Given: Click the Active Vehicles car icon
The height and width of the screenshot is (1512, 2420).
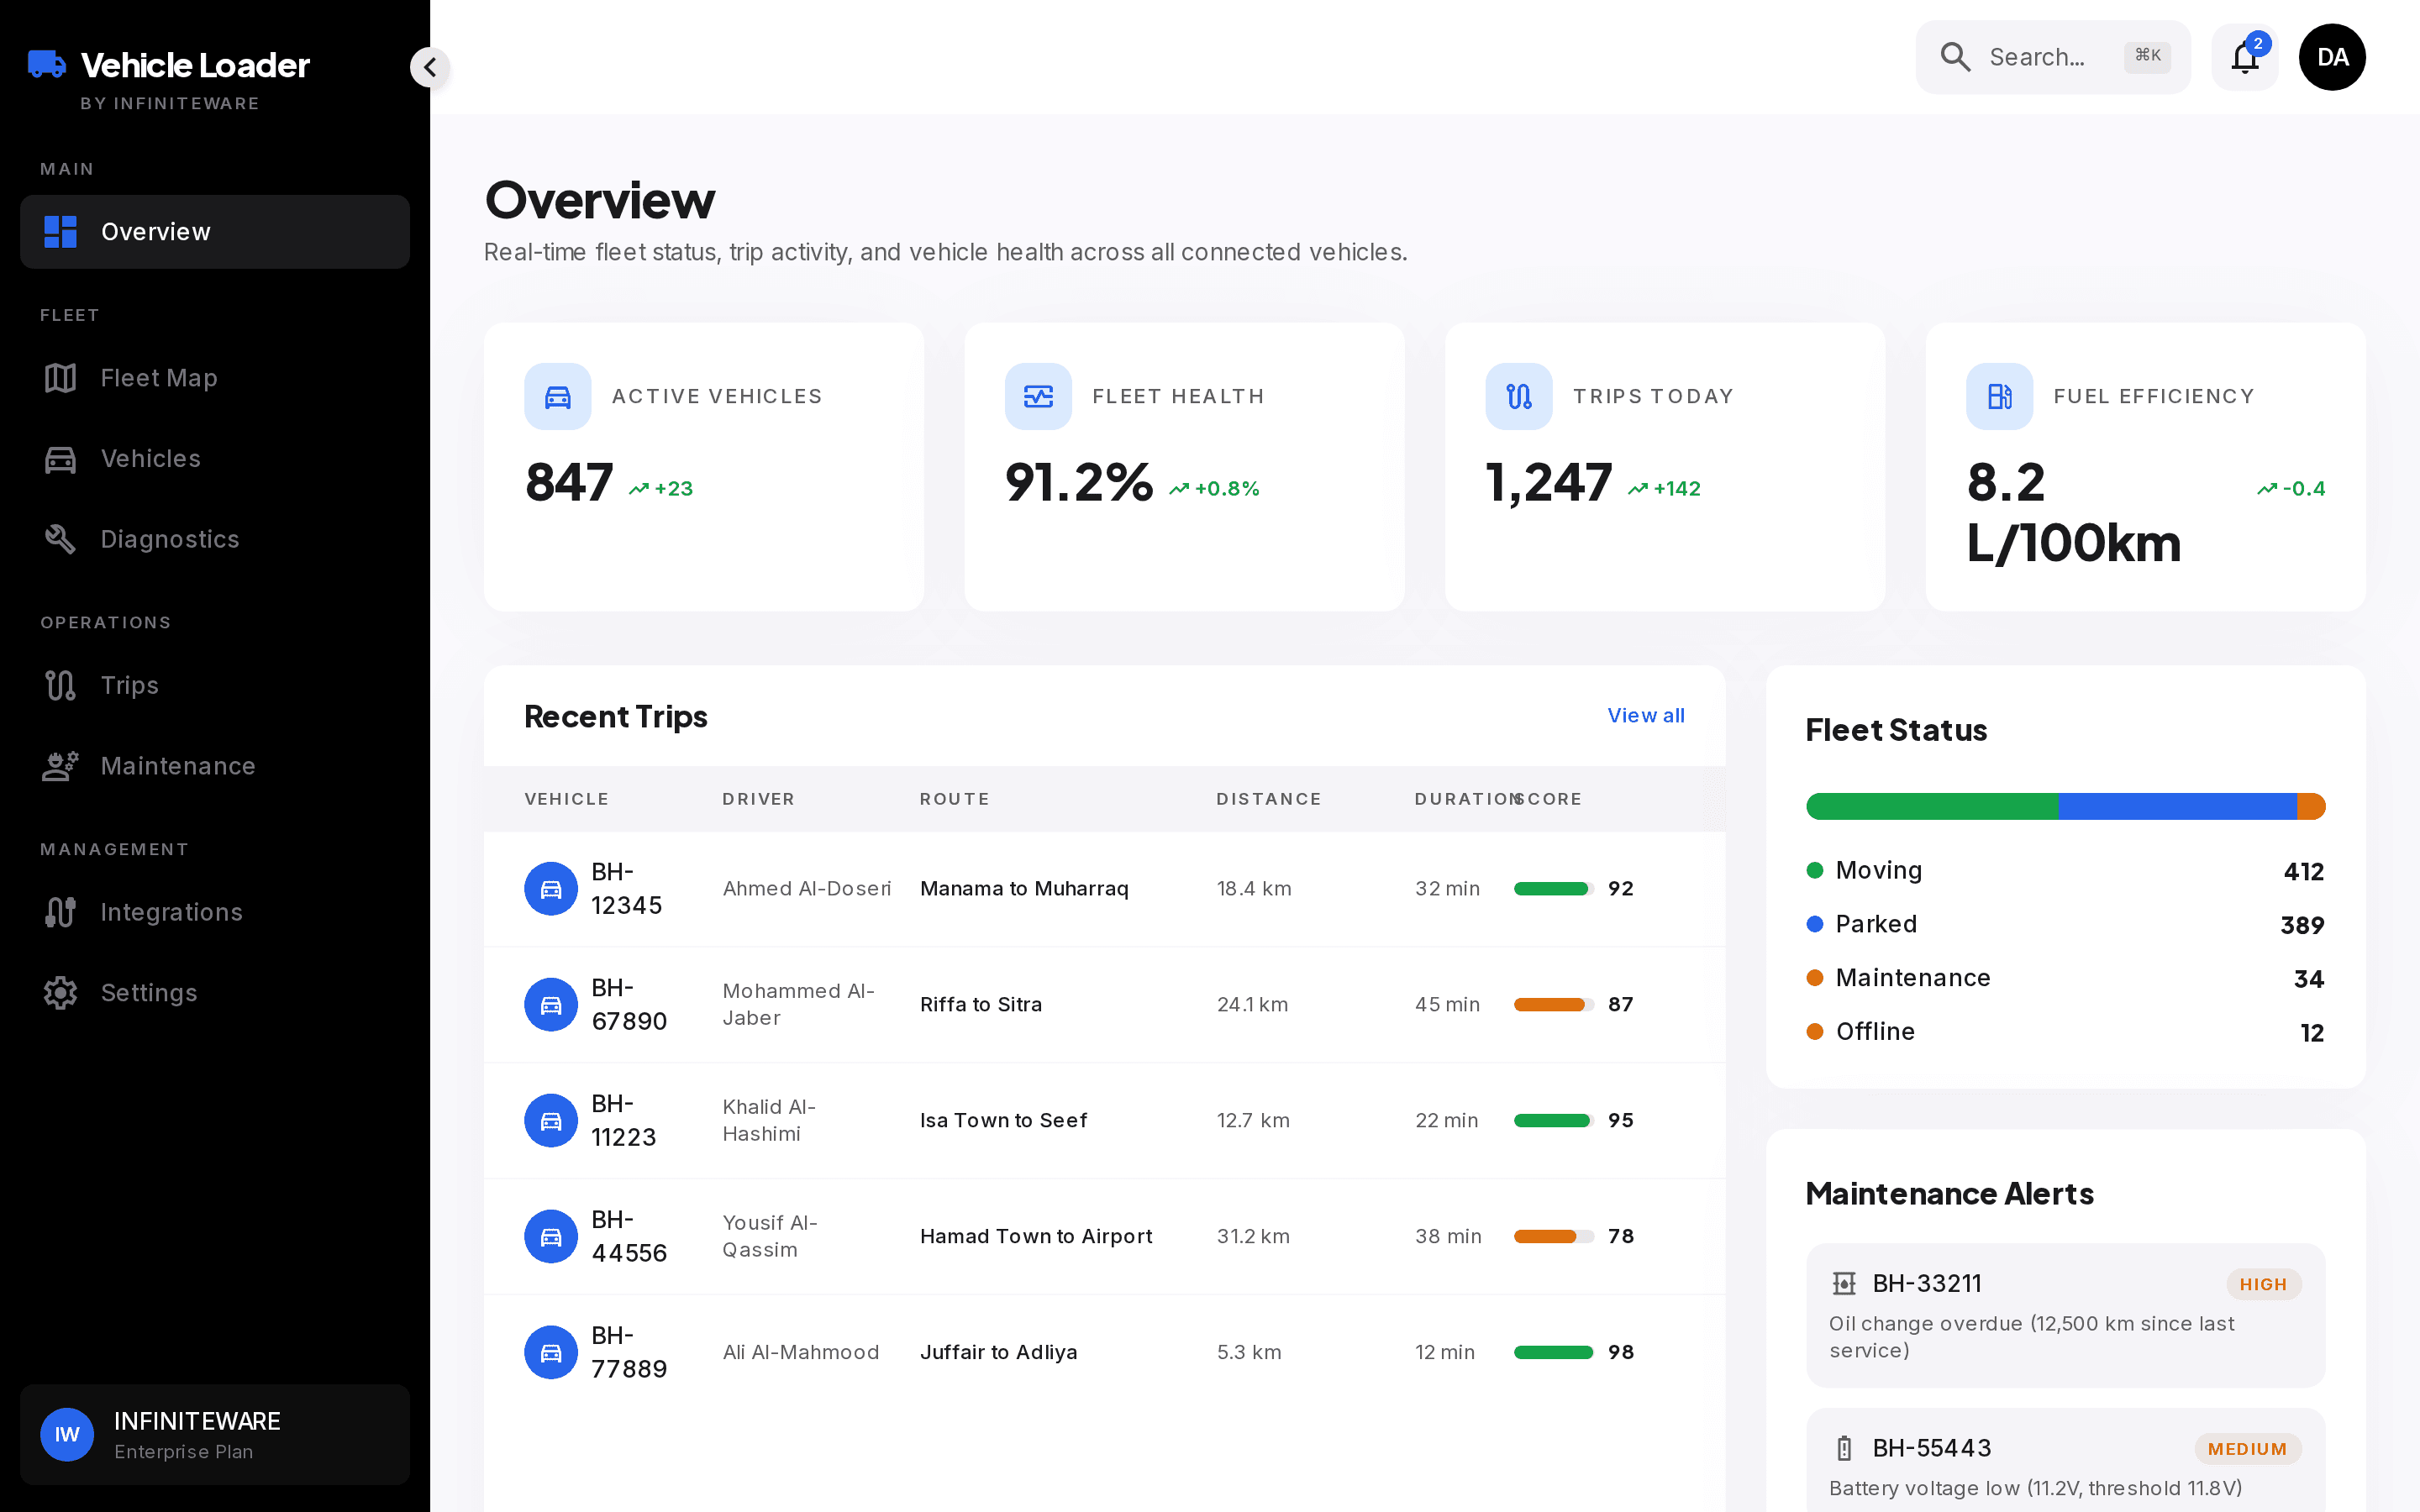Looking at the screenshot, I should pos(558,397).
